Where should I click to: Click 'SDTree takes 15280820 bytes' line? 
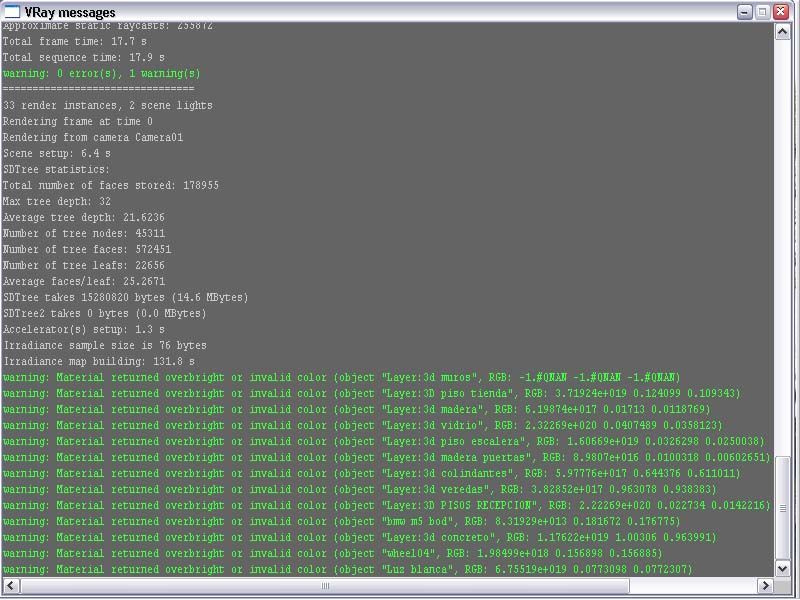click(126, 297)
